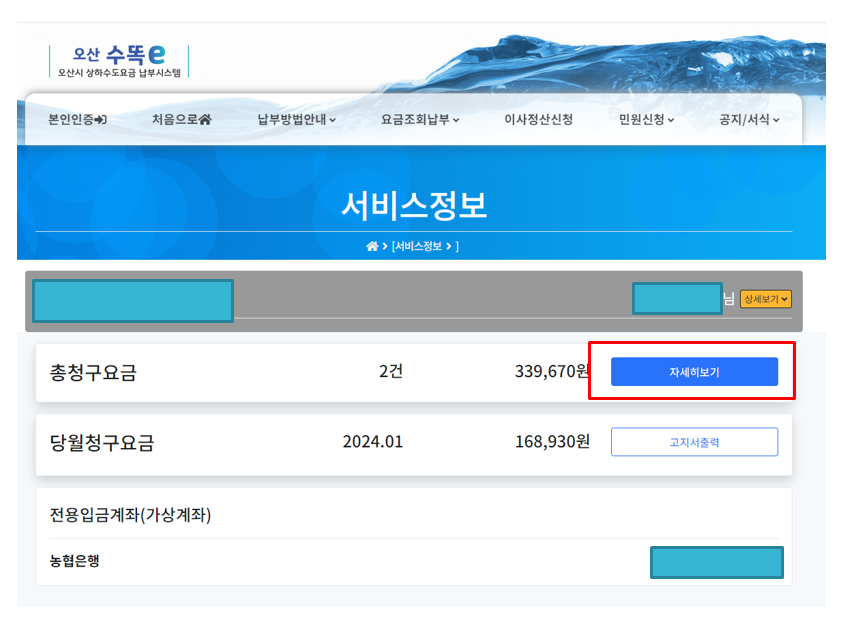Open the 납부방법안내 dropdown menu
Viewport: 853px width, 626px height.
[x=292, y=117]
